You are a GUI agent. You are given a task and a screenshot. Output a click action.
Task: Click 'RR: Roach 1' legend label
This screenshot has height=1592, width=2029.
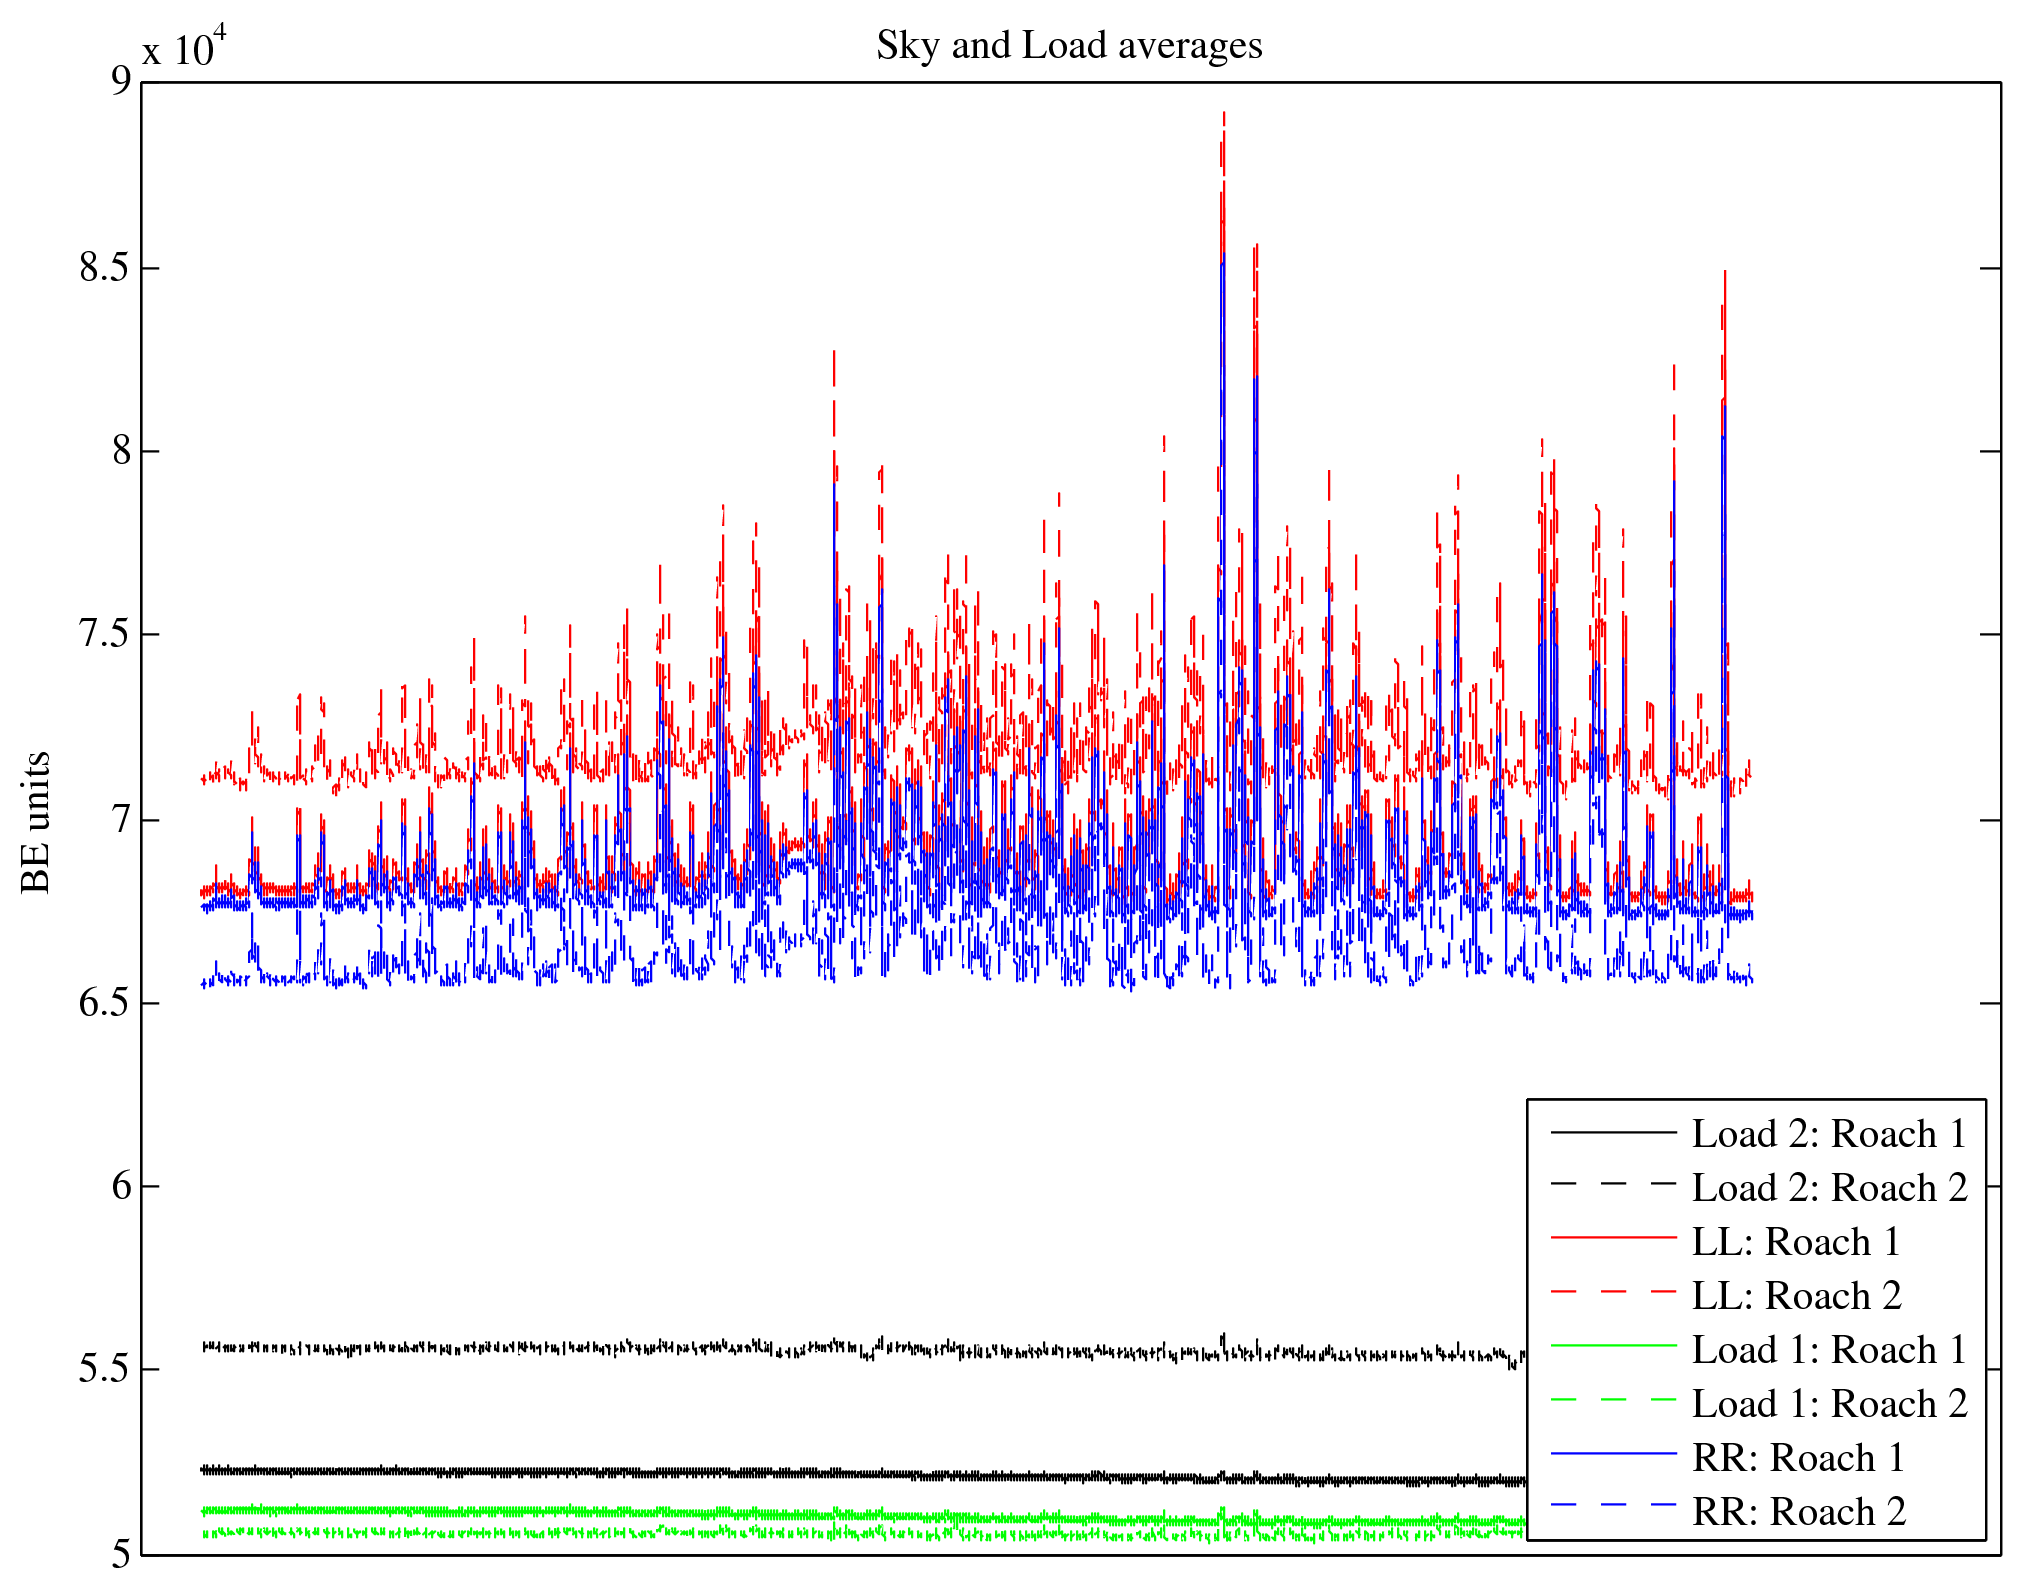pos(1797,1458)
